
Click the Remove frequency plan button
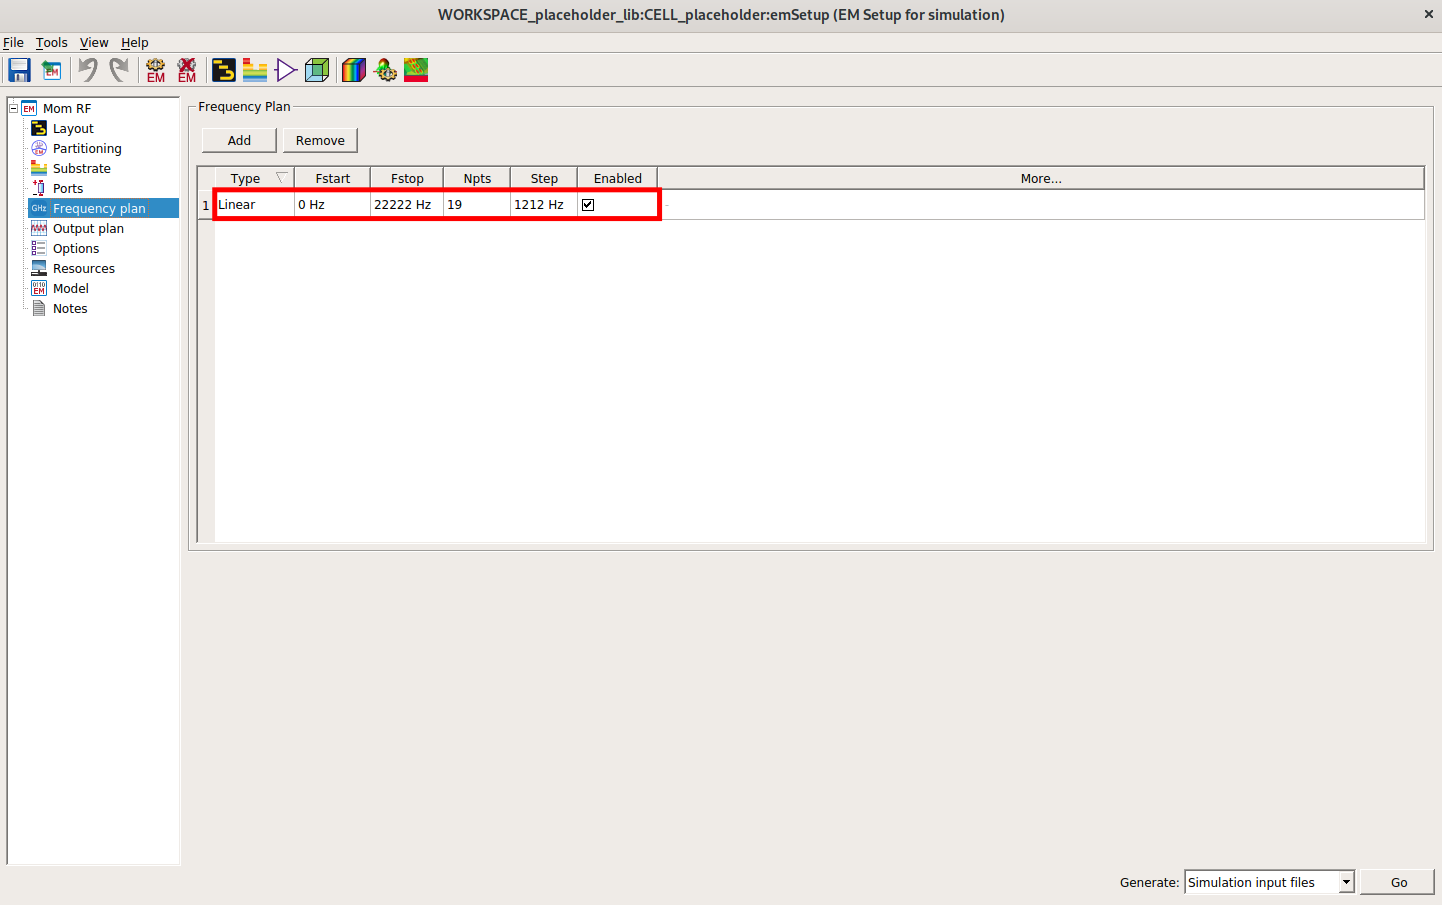tap(320, 140)
